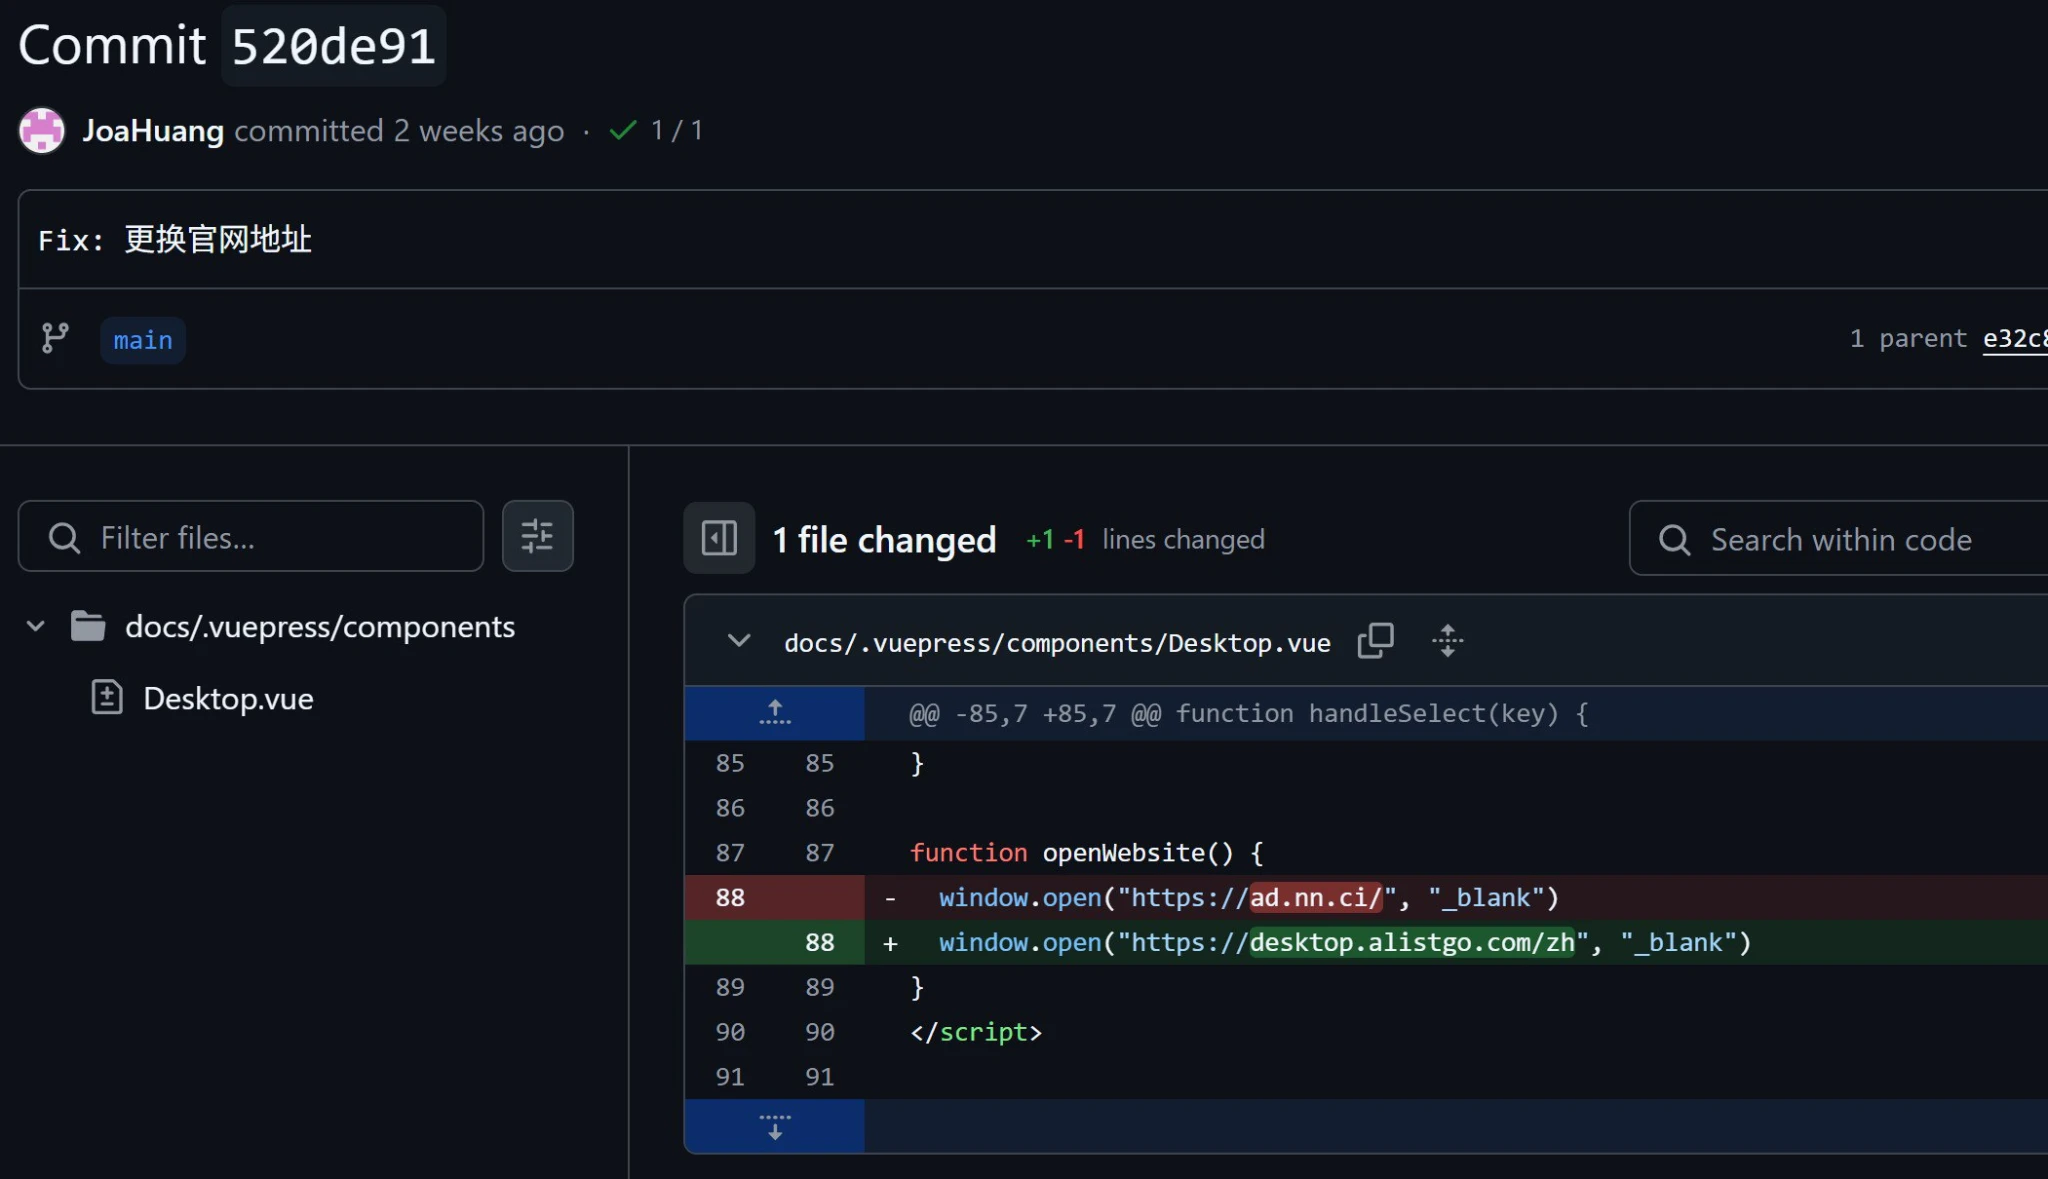This screenshot has width=2048, height=1179.
Task: Open parent commit e32c link
Action: click(2014, 339)
